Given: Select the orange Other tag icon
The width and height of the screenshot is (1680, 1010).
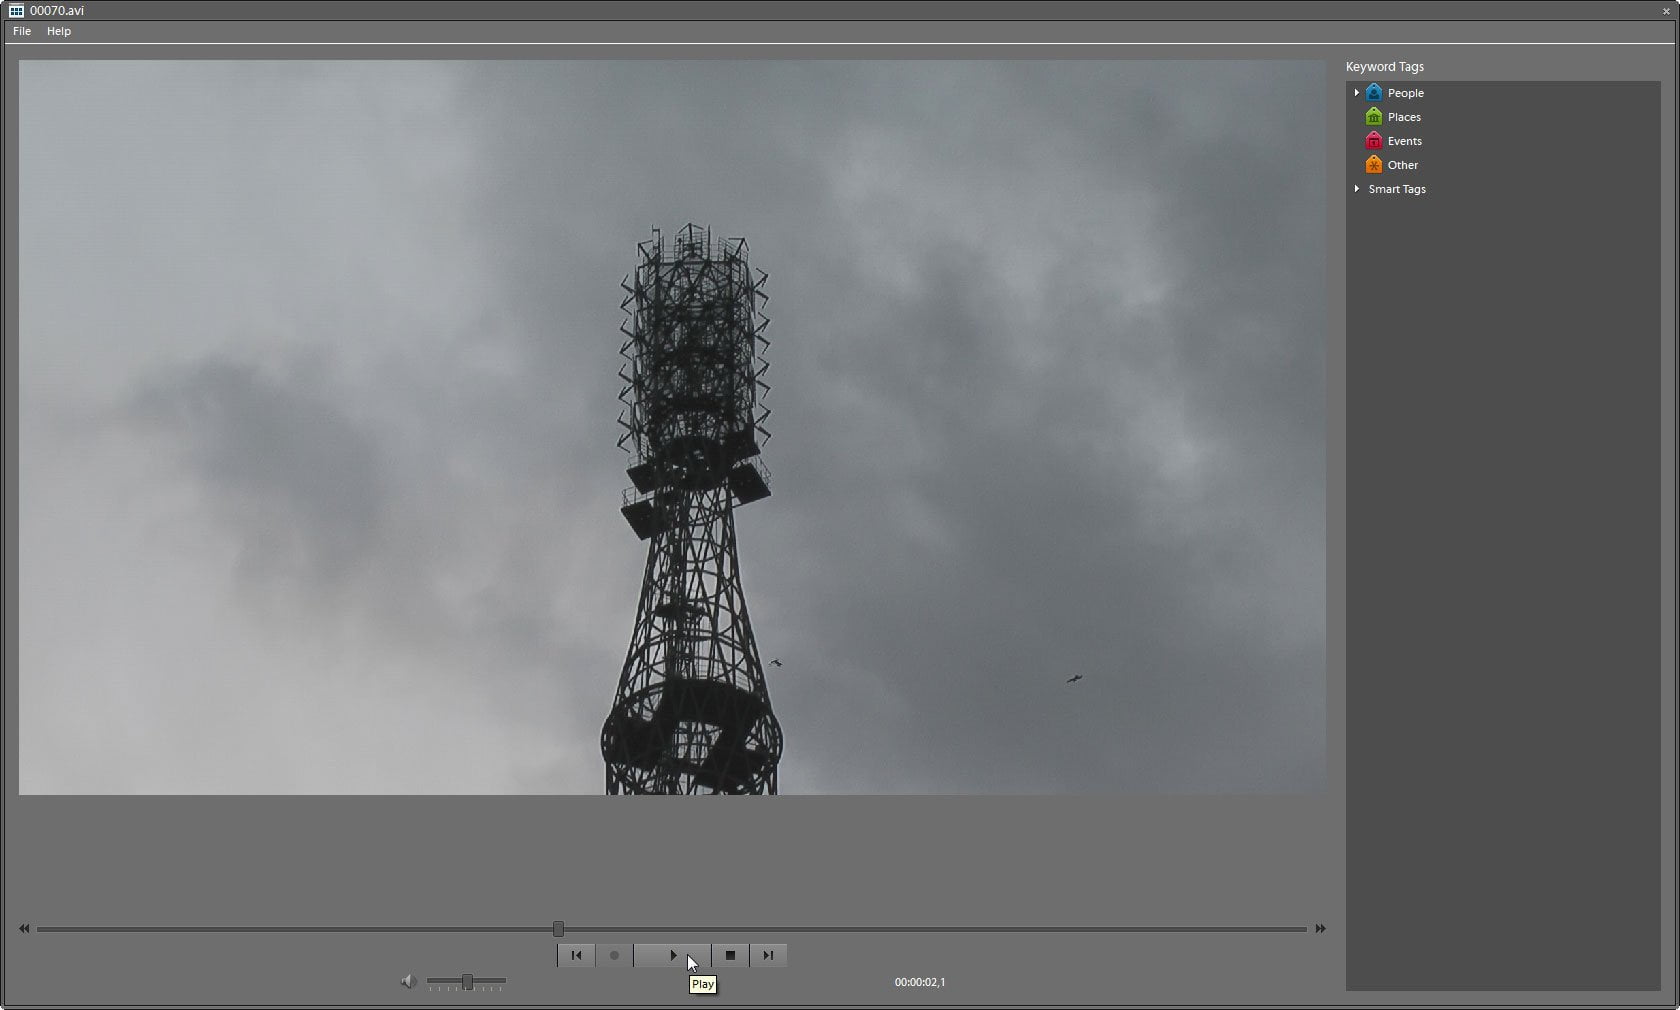Looking at the screenshot, I should (x=1374, y=165).
